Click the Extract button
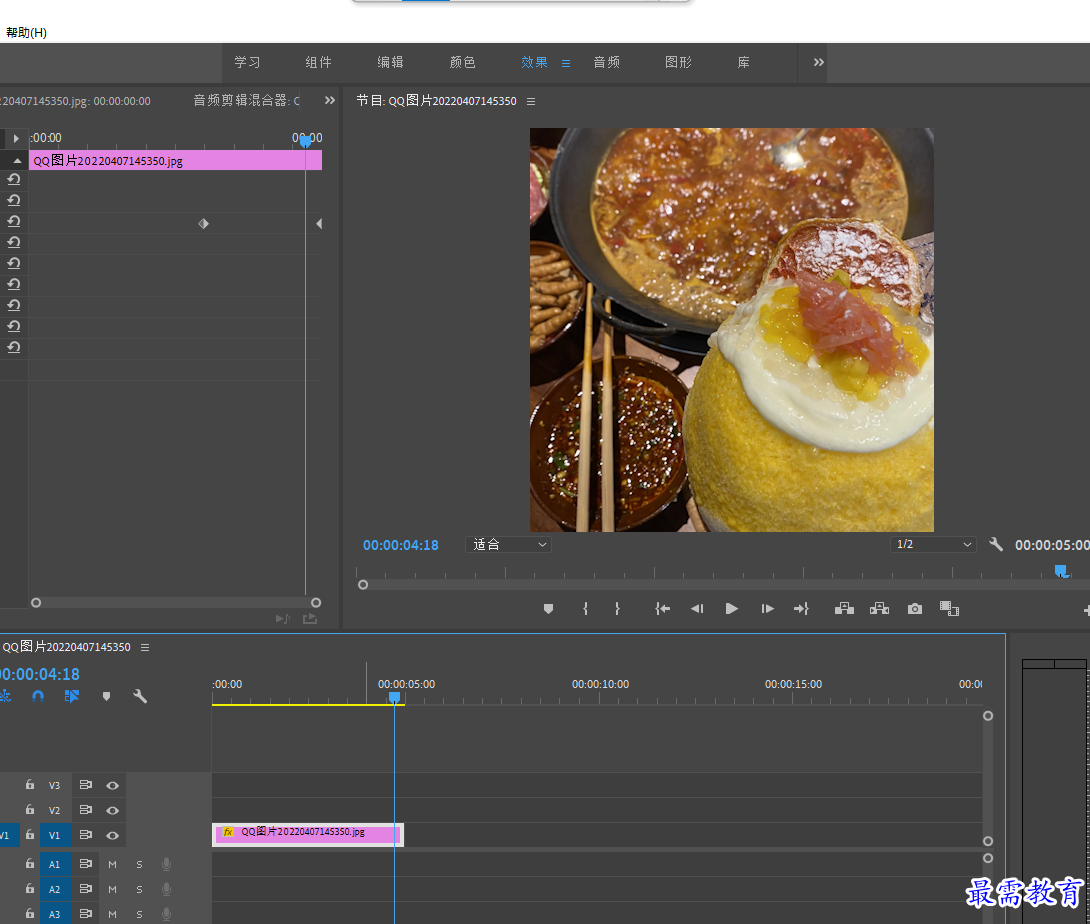The height and width of the screenshot is (924, 1090). coord(879,609)
